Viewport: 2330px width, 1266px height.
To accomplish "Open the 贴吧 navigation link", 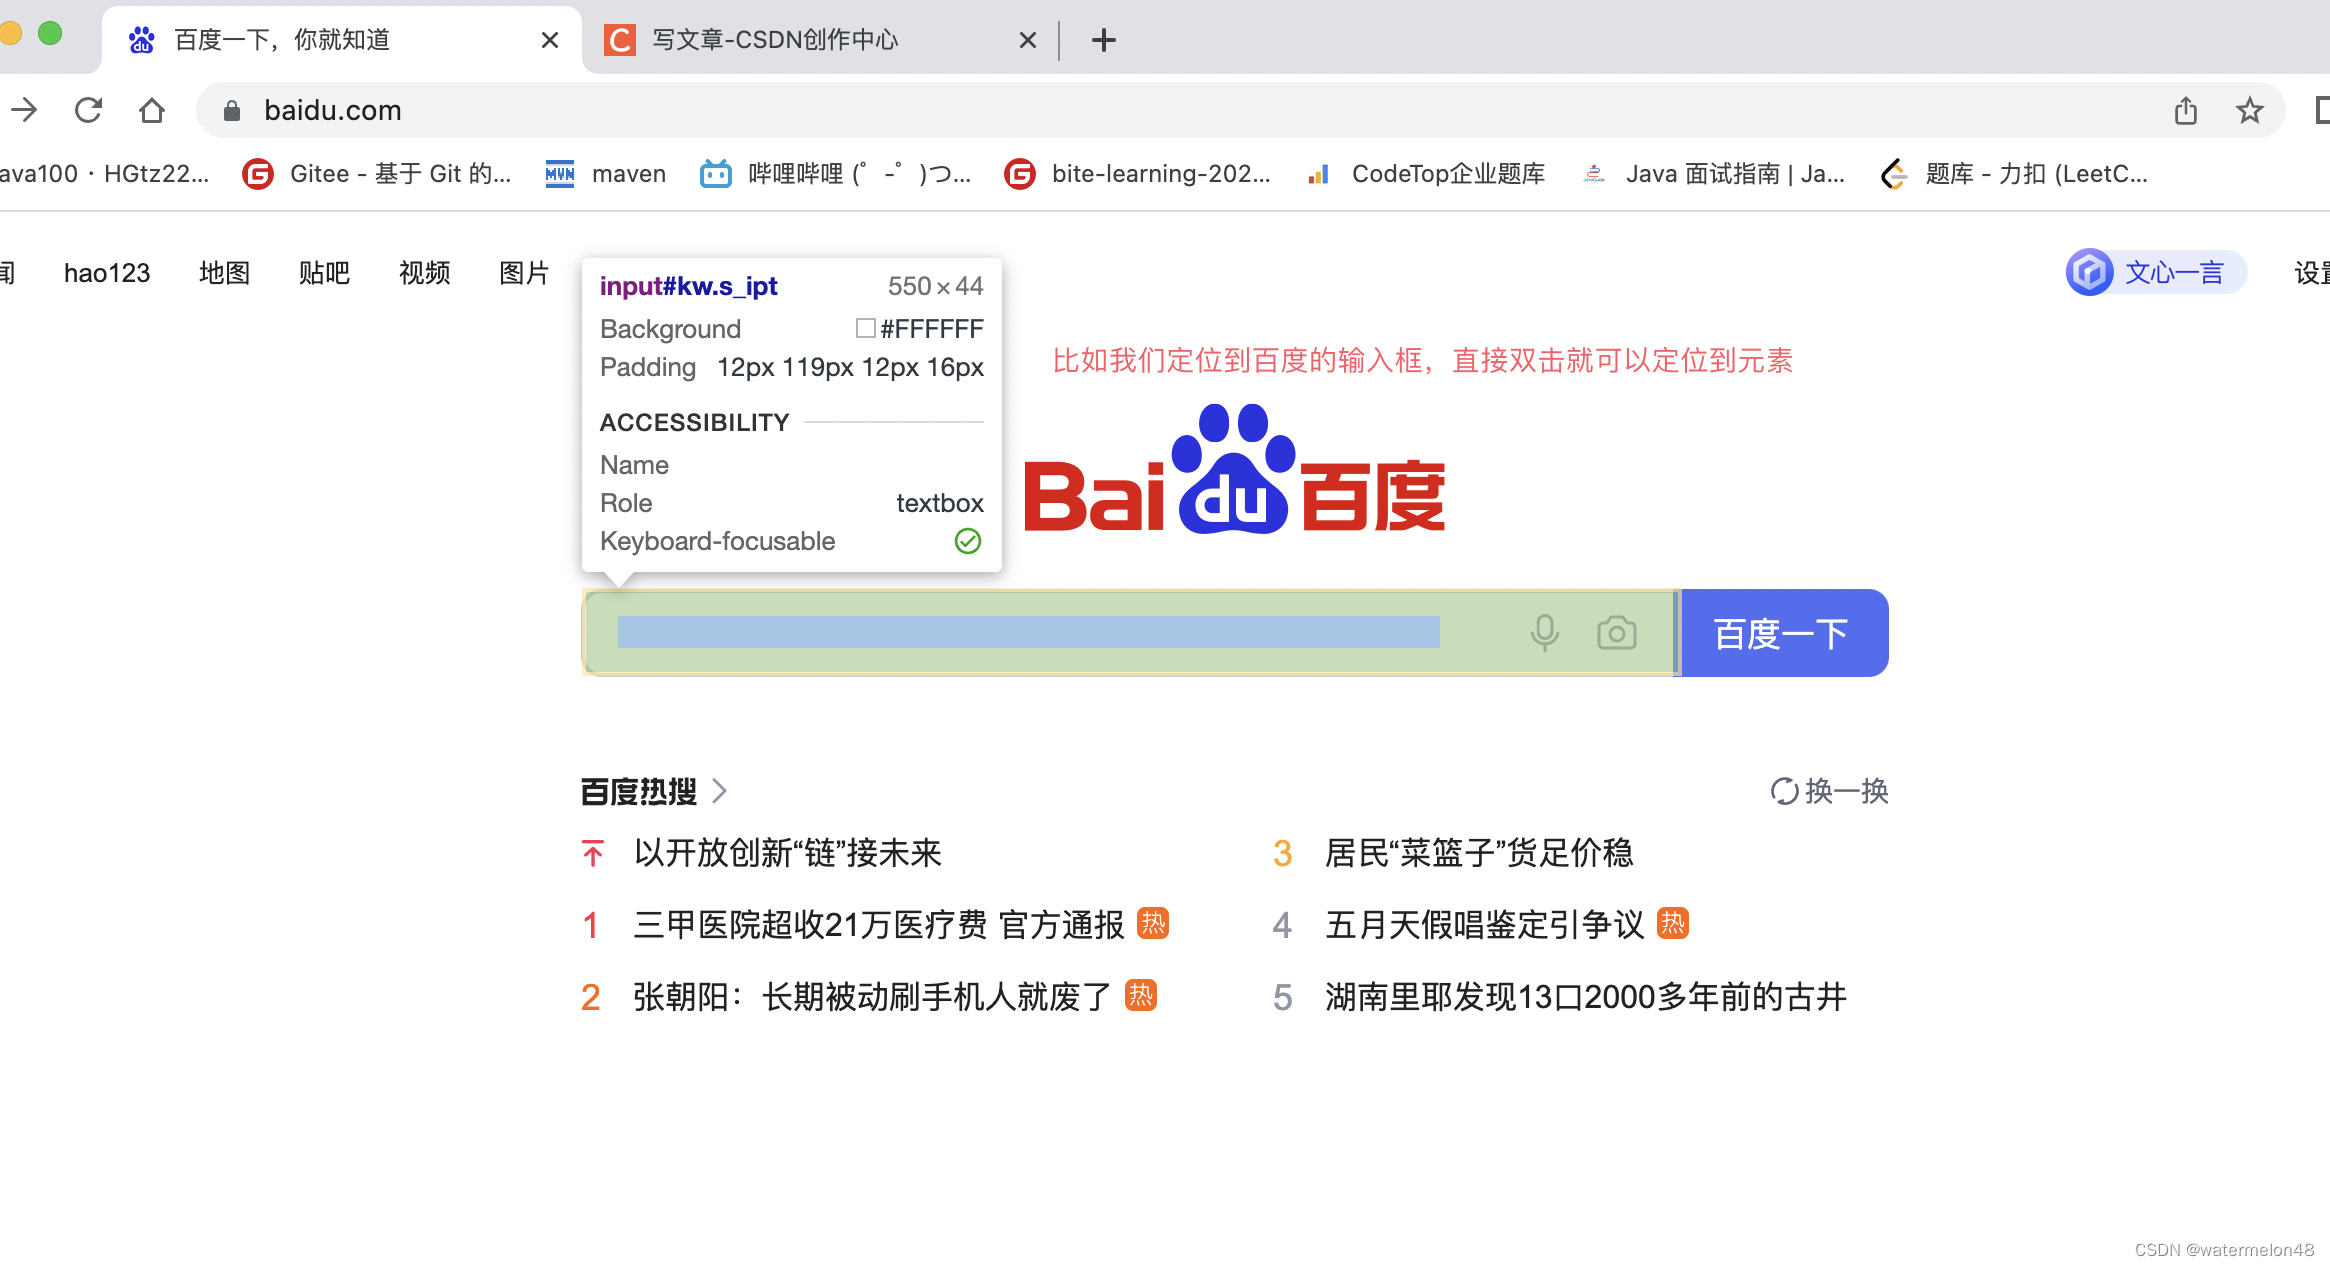I will click(324, 273).
